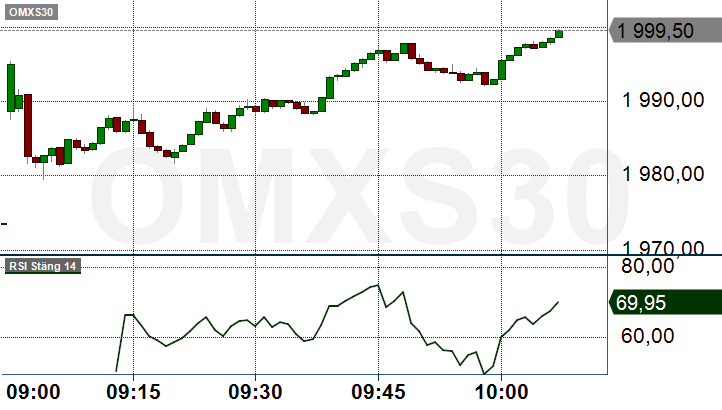Click the 60,00 RSI axis label
The image size is (722, 410).
coord(647,336)
